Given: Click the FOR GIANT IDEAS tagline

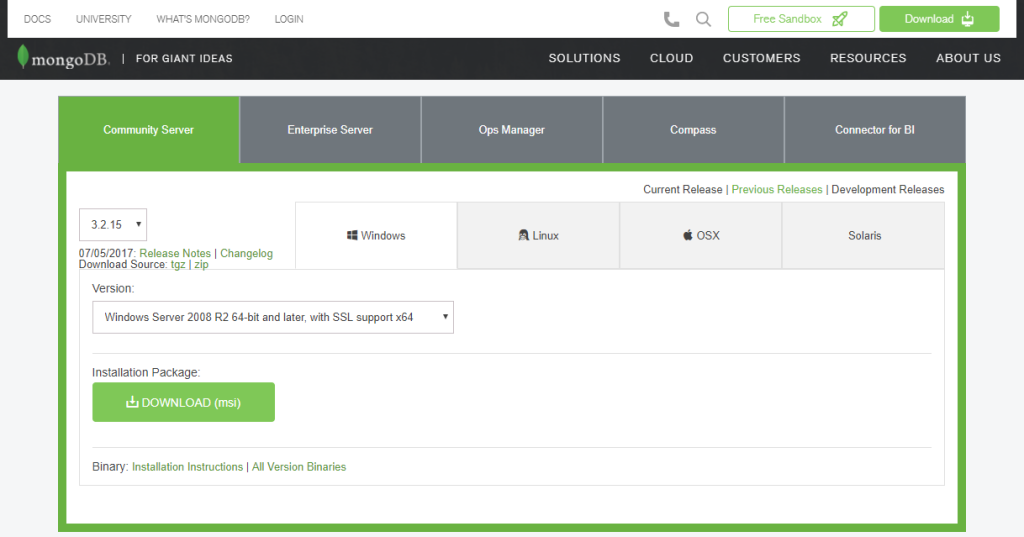Looking at the screenshot, I should point(184,59).
